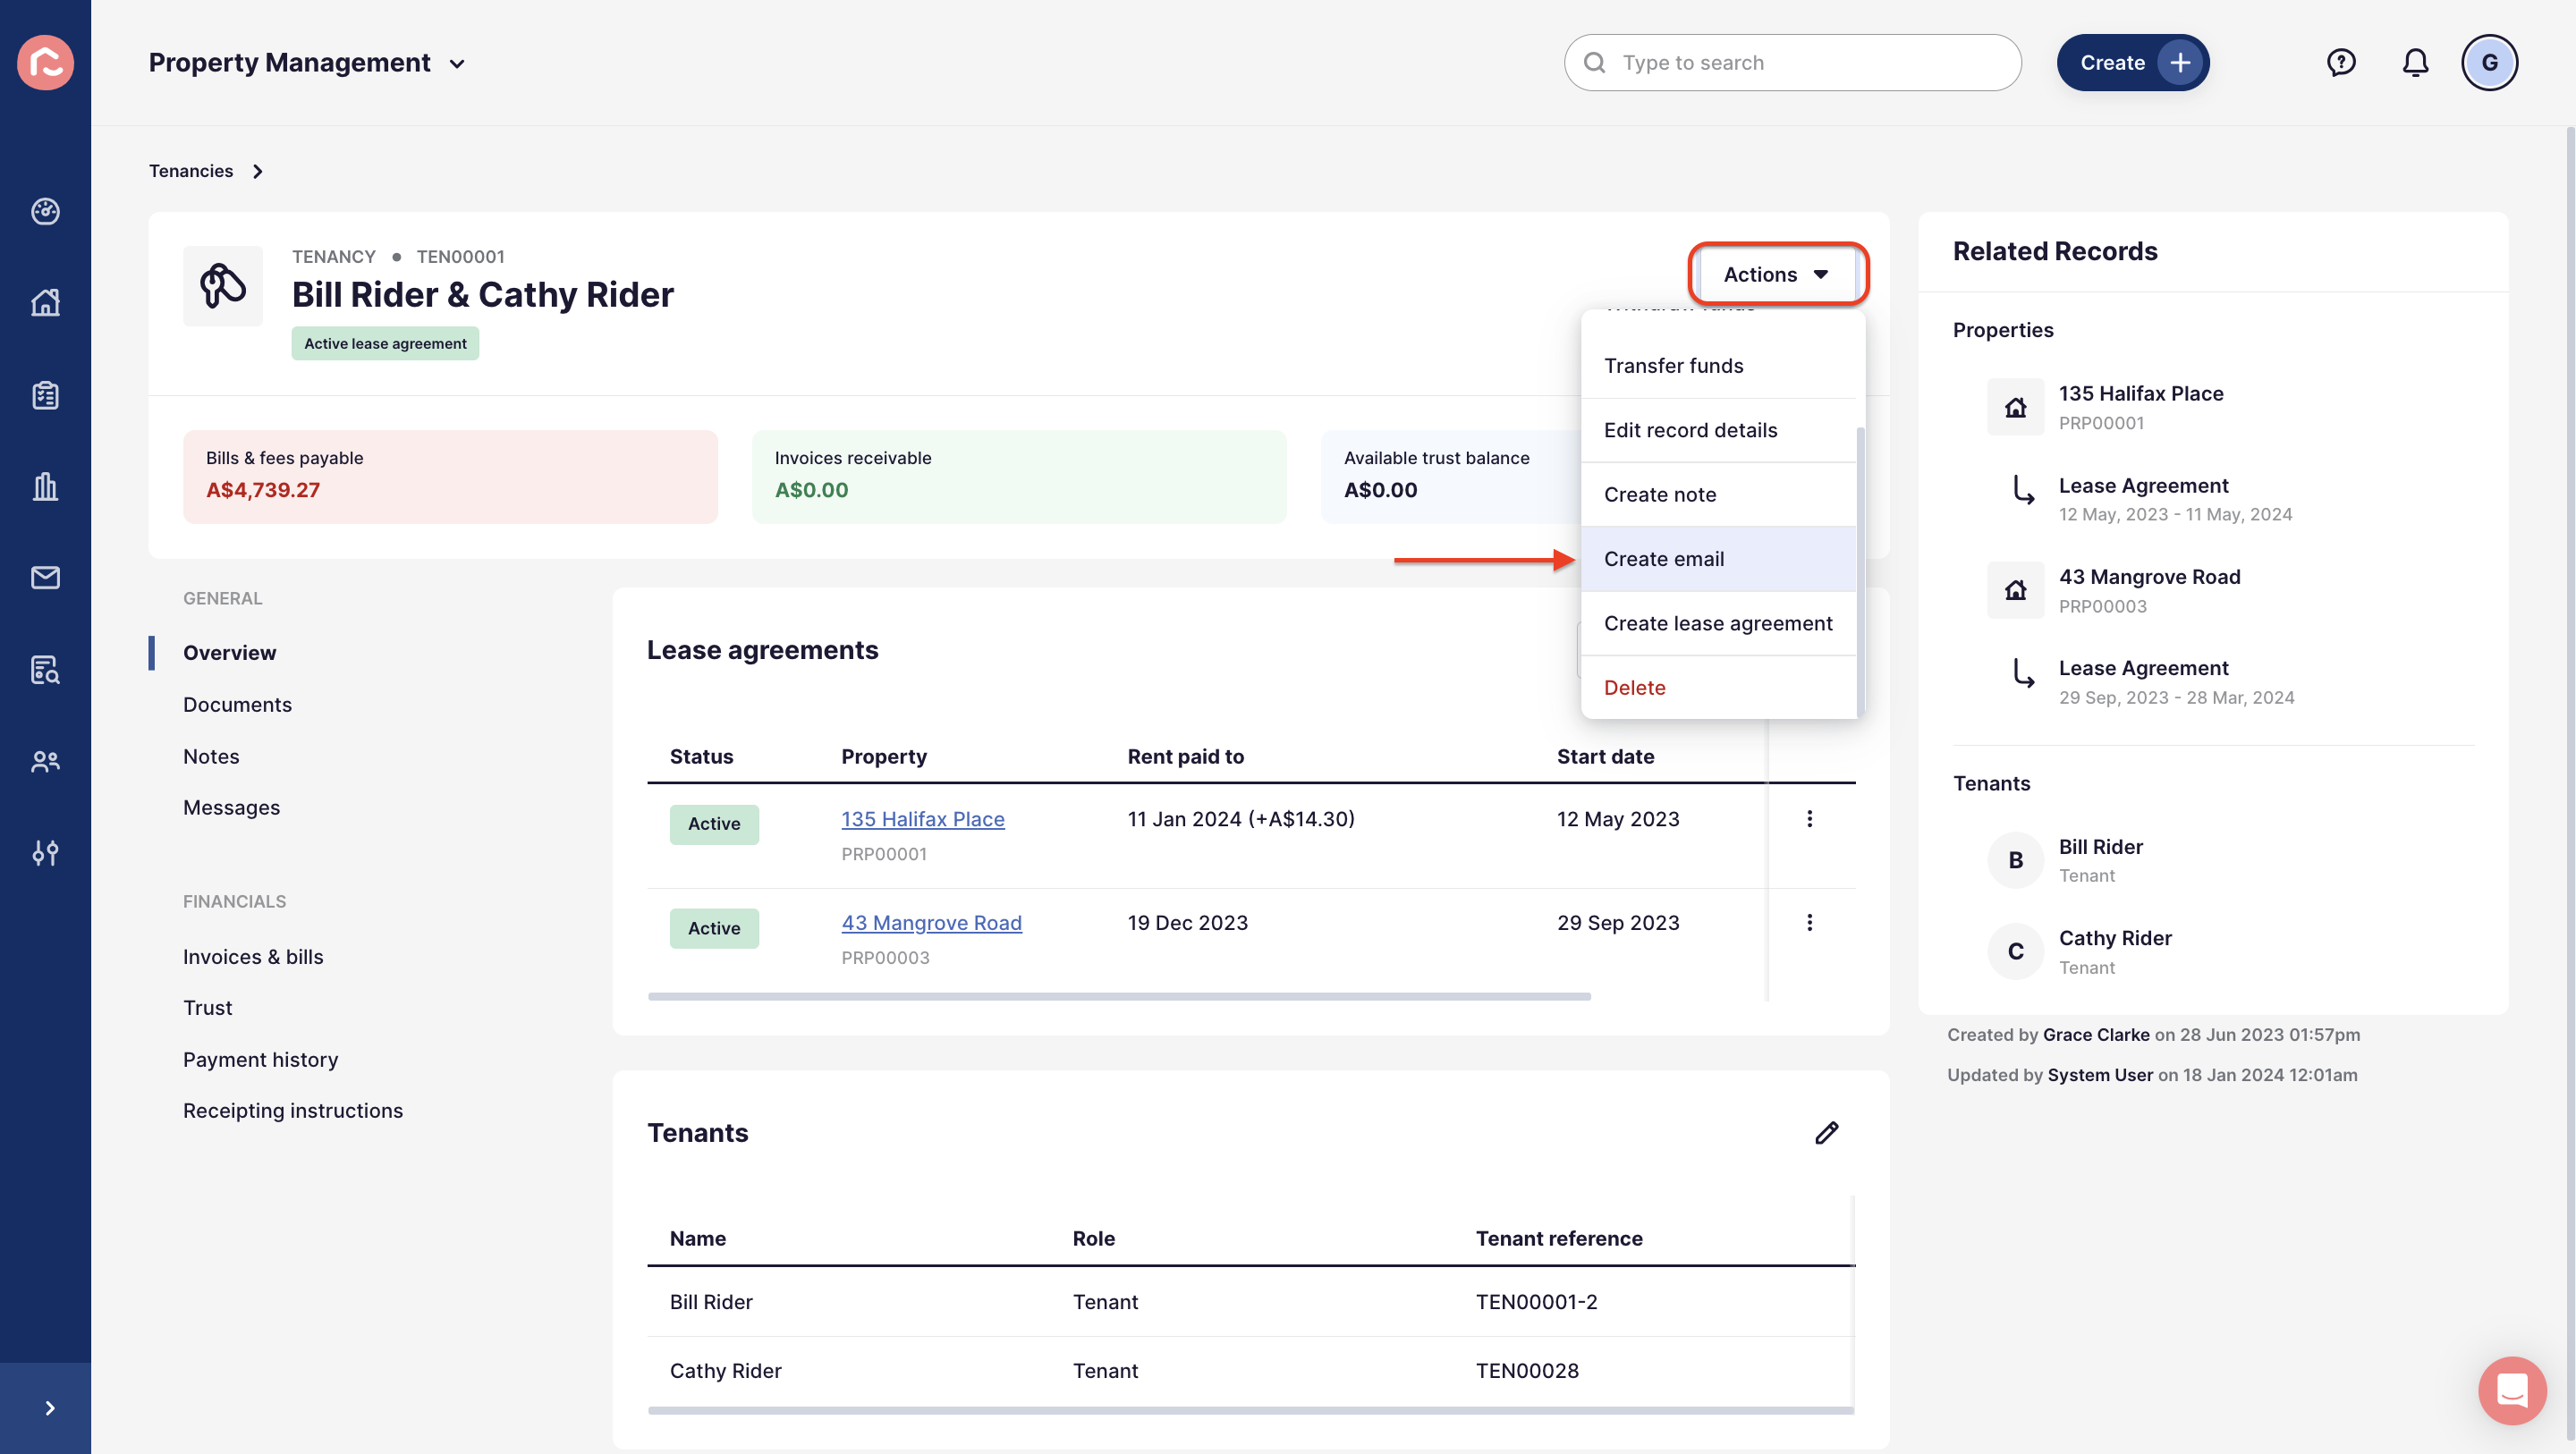
Task: Open the mail envelope icon in sidebar
Action: pyautogui.click(x=45, y=577)
